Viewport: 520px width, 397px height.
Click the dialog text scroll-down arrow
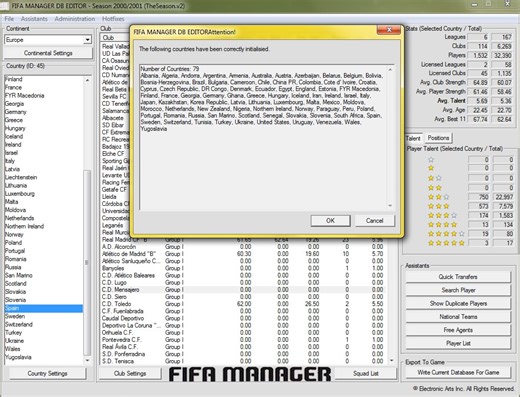point(390,206)
